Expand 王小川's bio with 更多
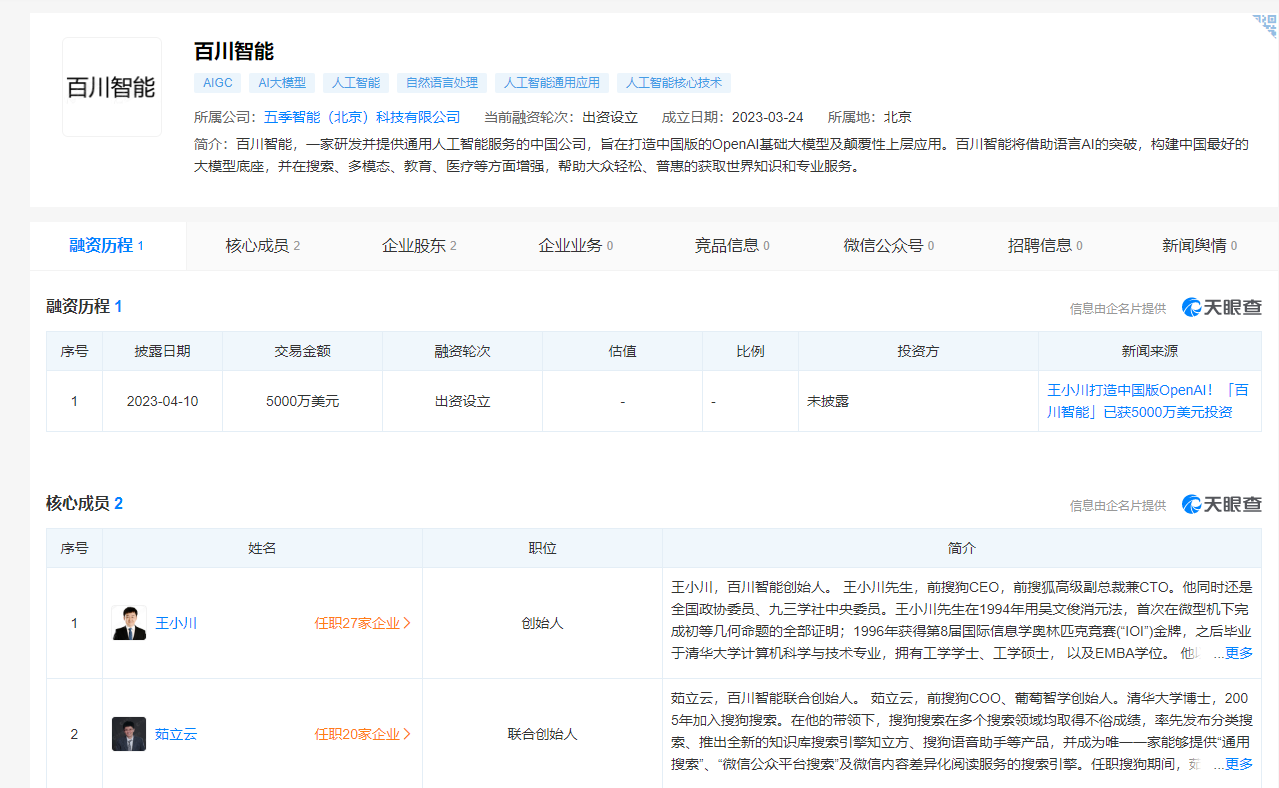Image resolution: width=1279 pixels, height=788 pixels. coord(1238,653)
